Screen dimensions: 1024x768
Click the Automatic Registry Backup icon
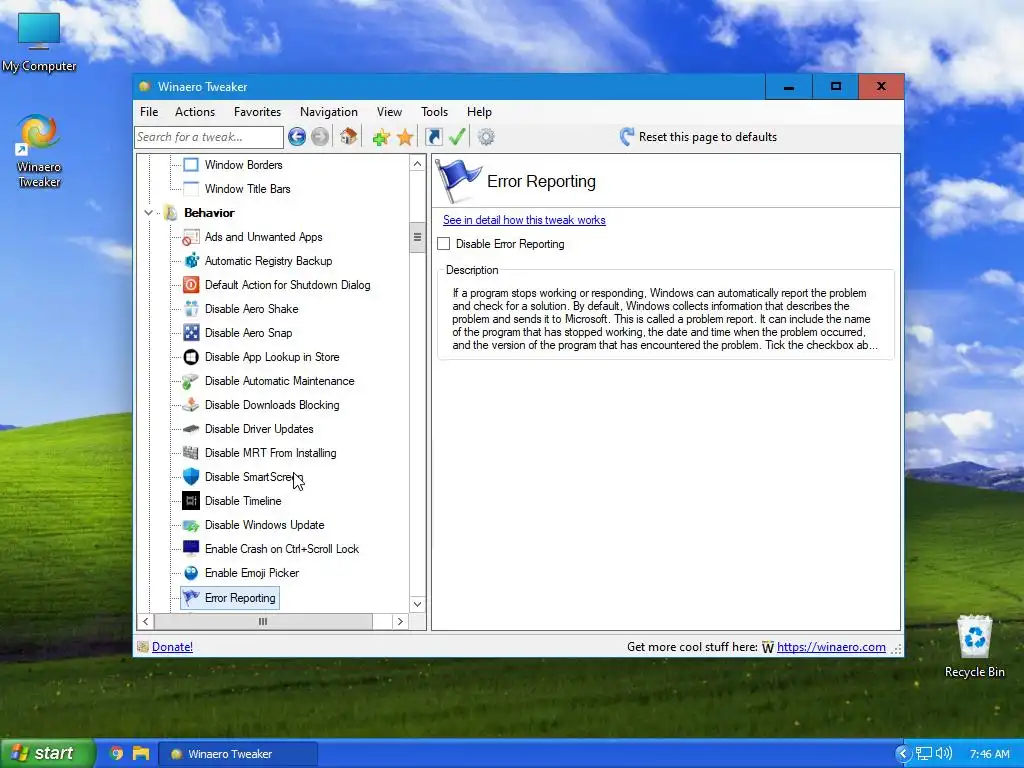pyautogui.click(x=191, y=261)
